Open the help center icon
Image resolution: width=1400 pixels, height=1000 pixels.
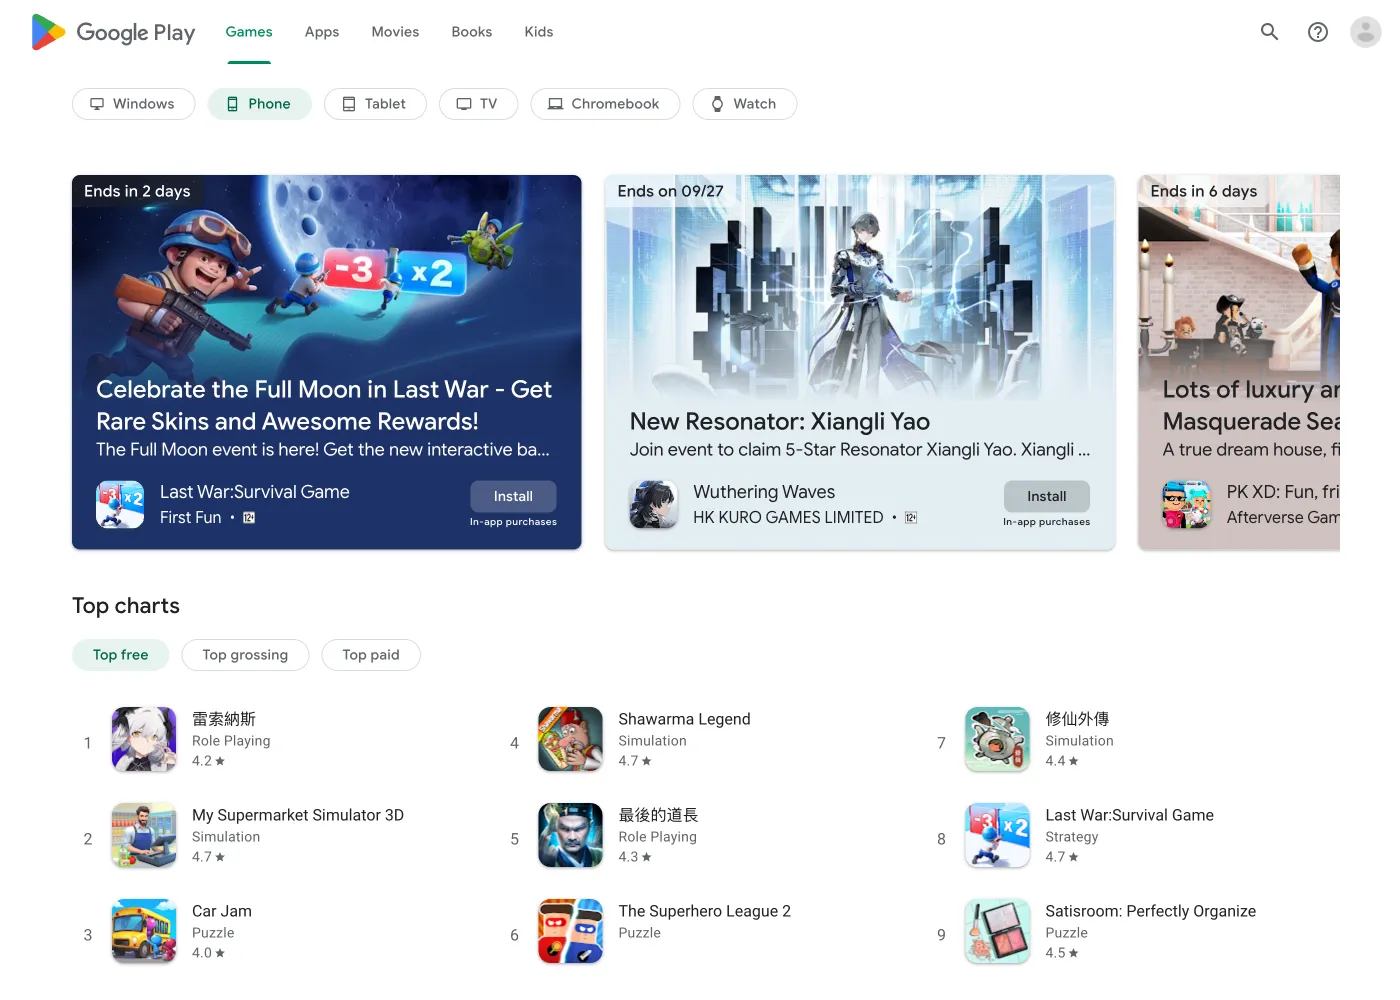1318,32
